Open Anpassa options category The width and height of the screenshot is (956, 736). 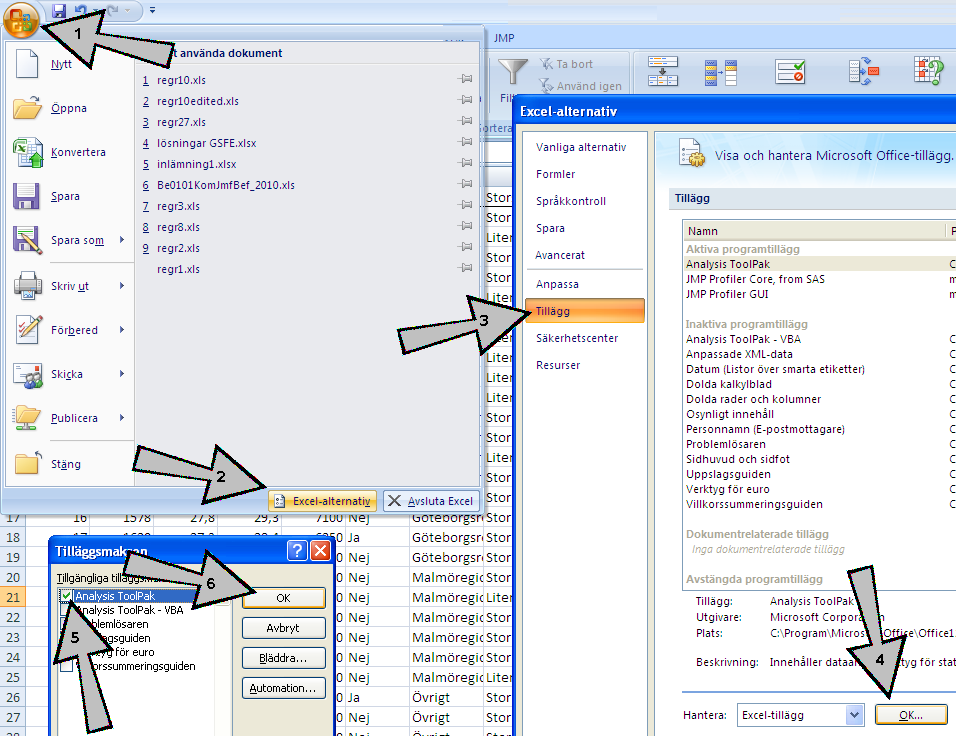pos(557,284)
